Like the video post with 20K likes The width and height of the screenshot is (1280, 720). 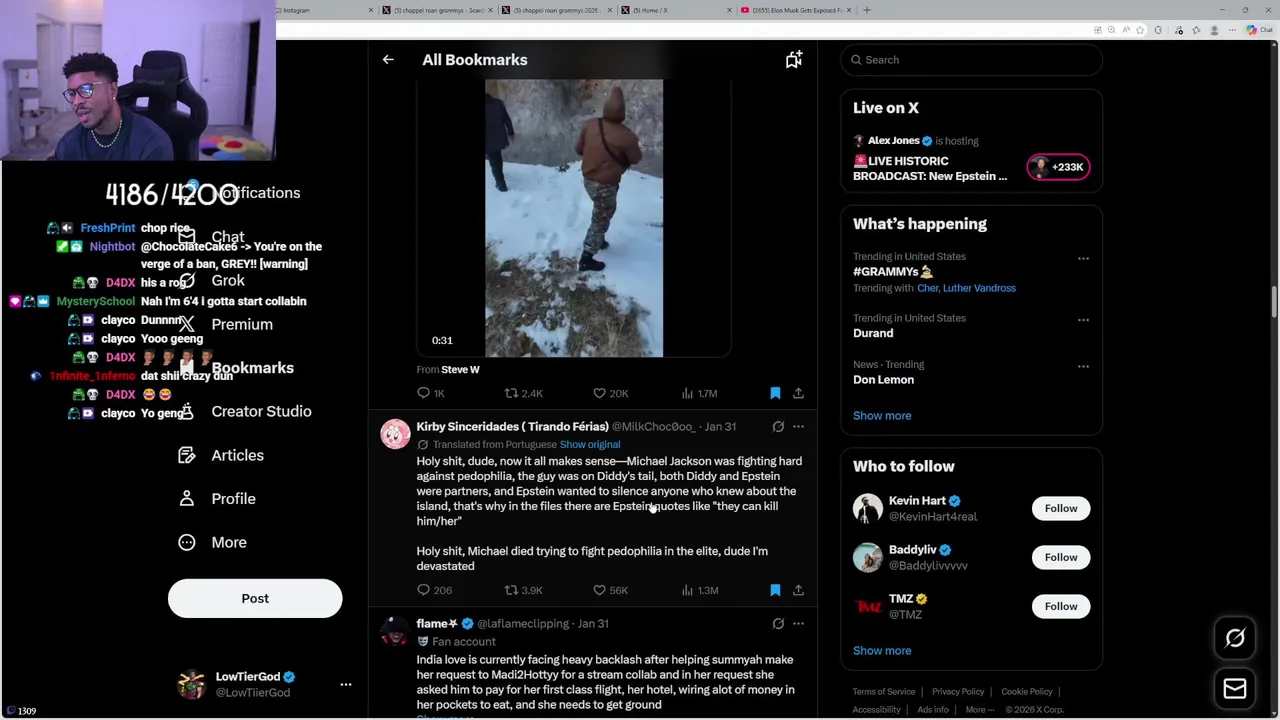point(610,394)
